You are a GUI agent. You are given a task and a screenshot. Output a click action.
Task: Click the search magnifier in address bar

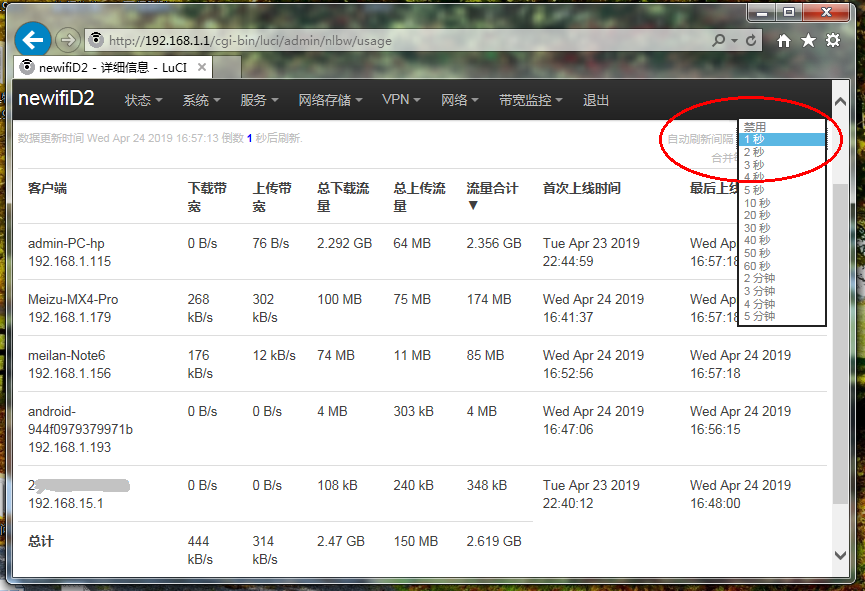[x=718, y=41]
